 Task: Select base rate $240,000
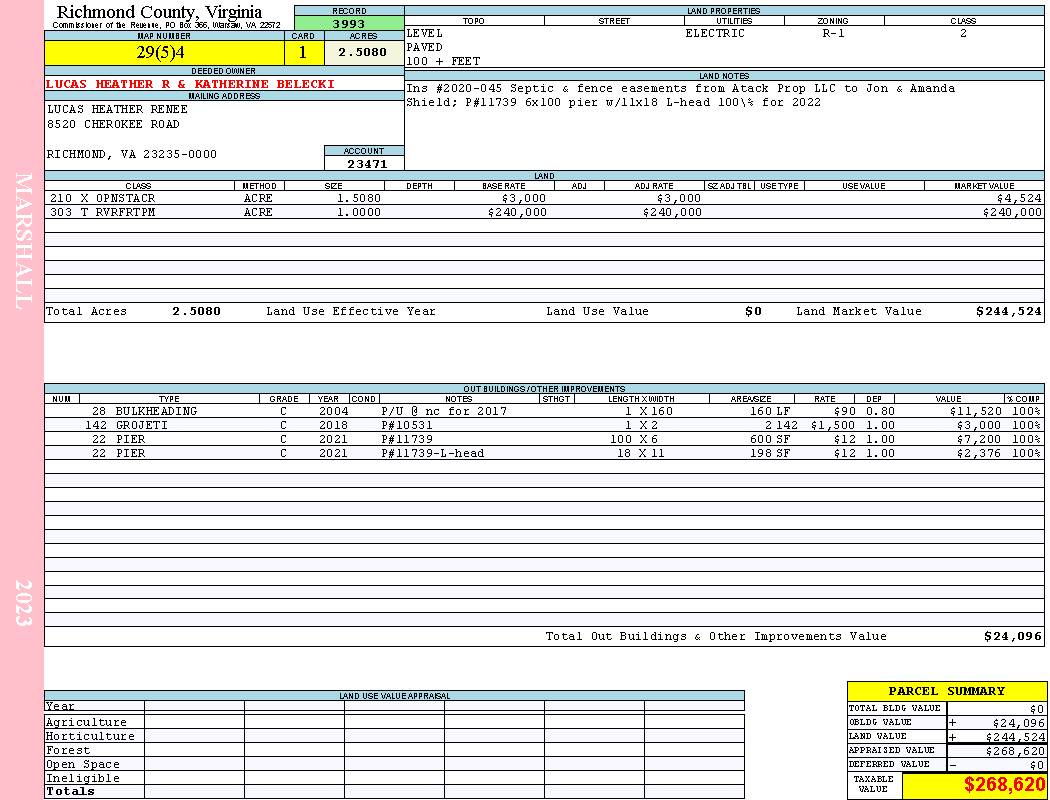click(x=517, y=212)
